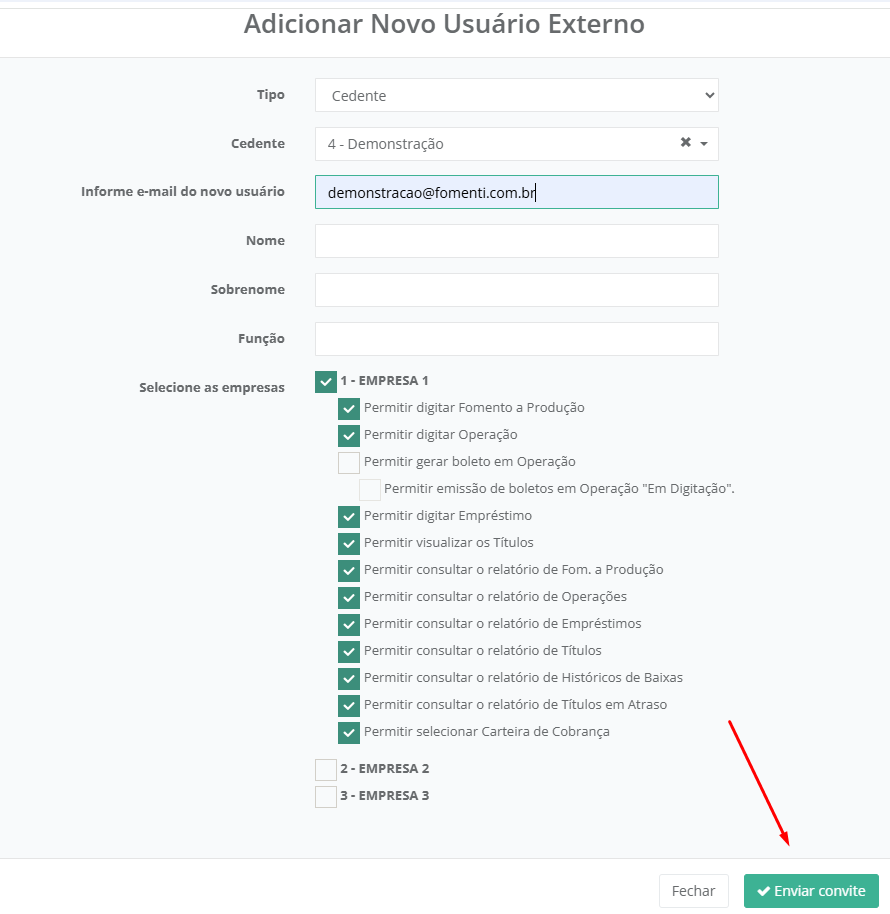This screenshot has width=890, height=914.
Task: Click the new user e-mail field
Action: [x=516, y=192]
